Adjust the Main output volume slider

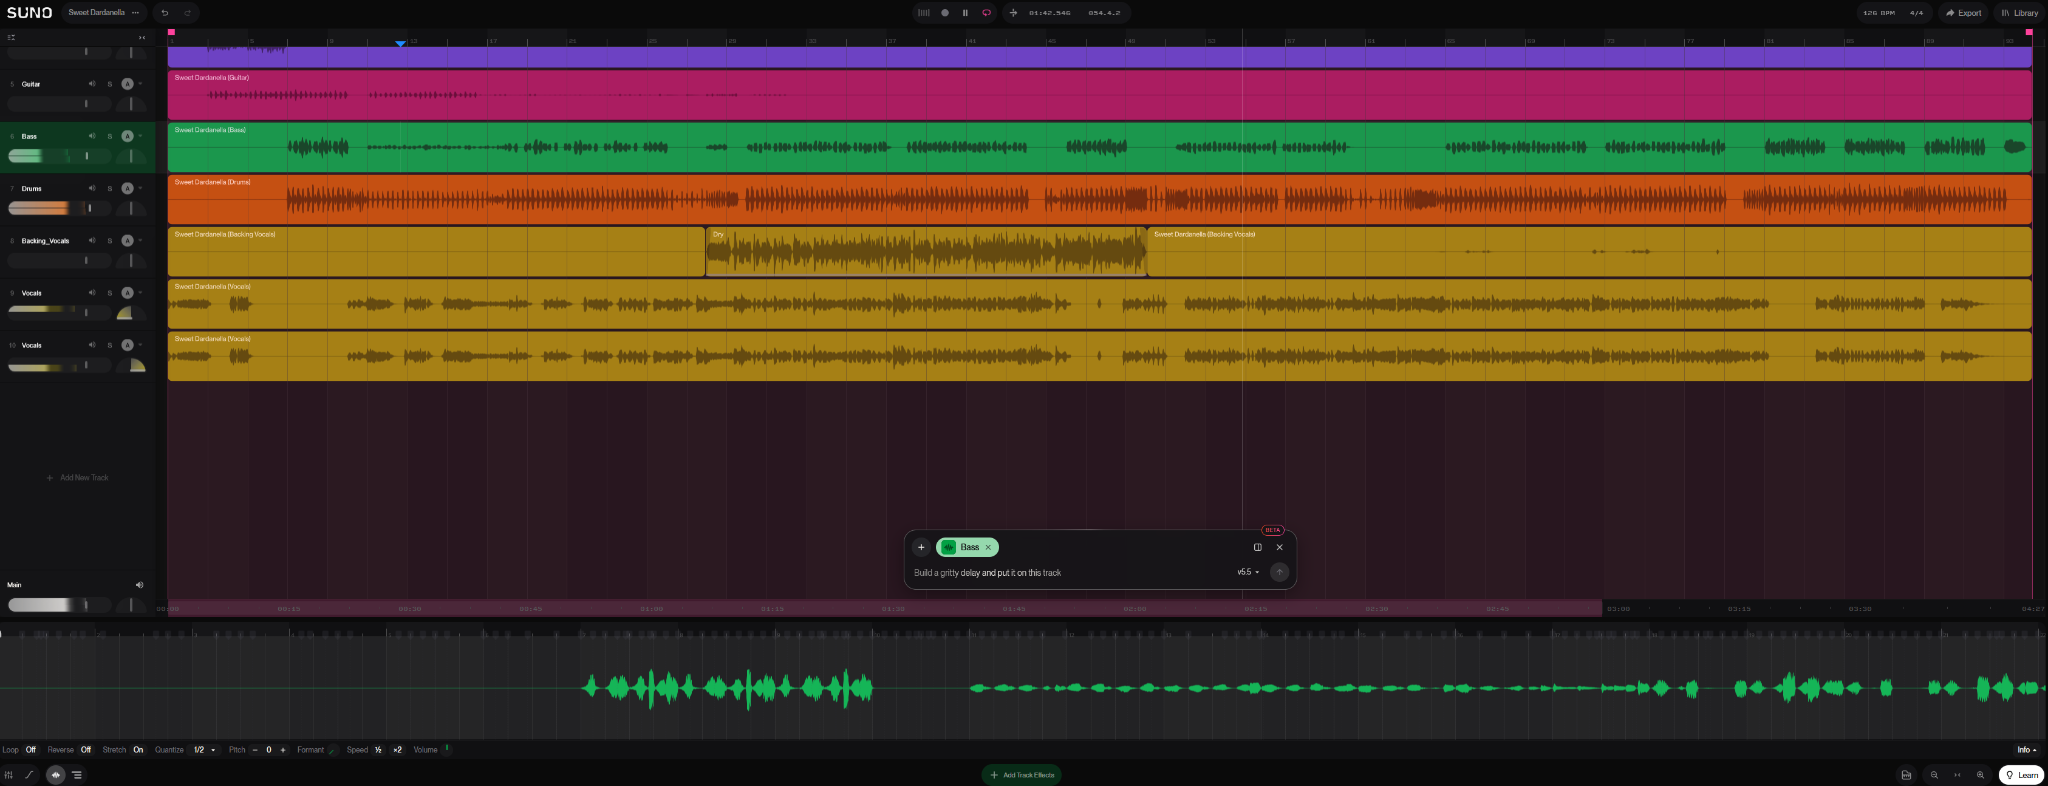60,605
